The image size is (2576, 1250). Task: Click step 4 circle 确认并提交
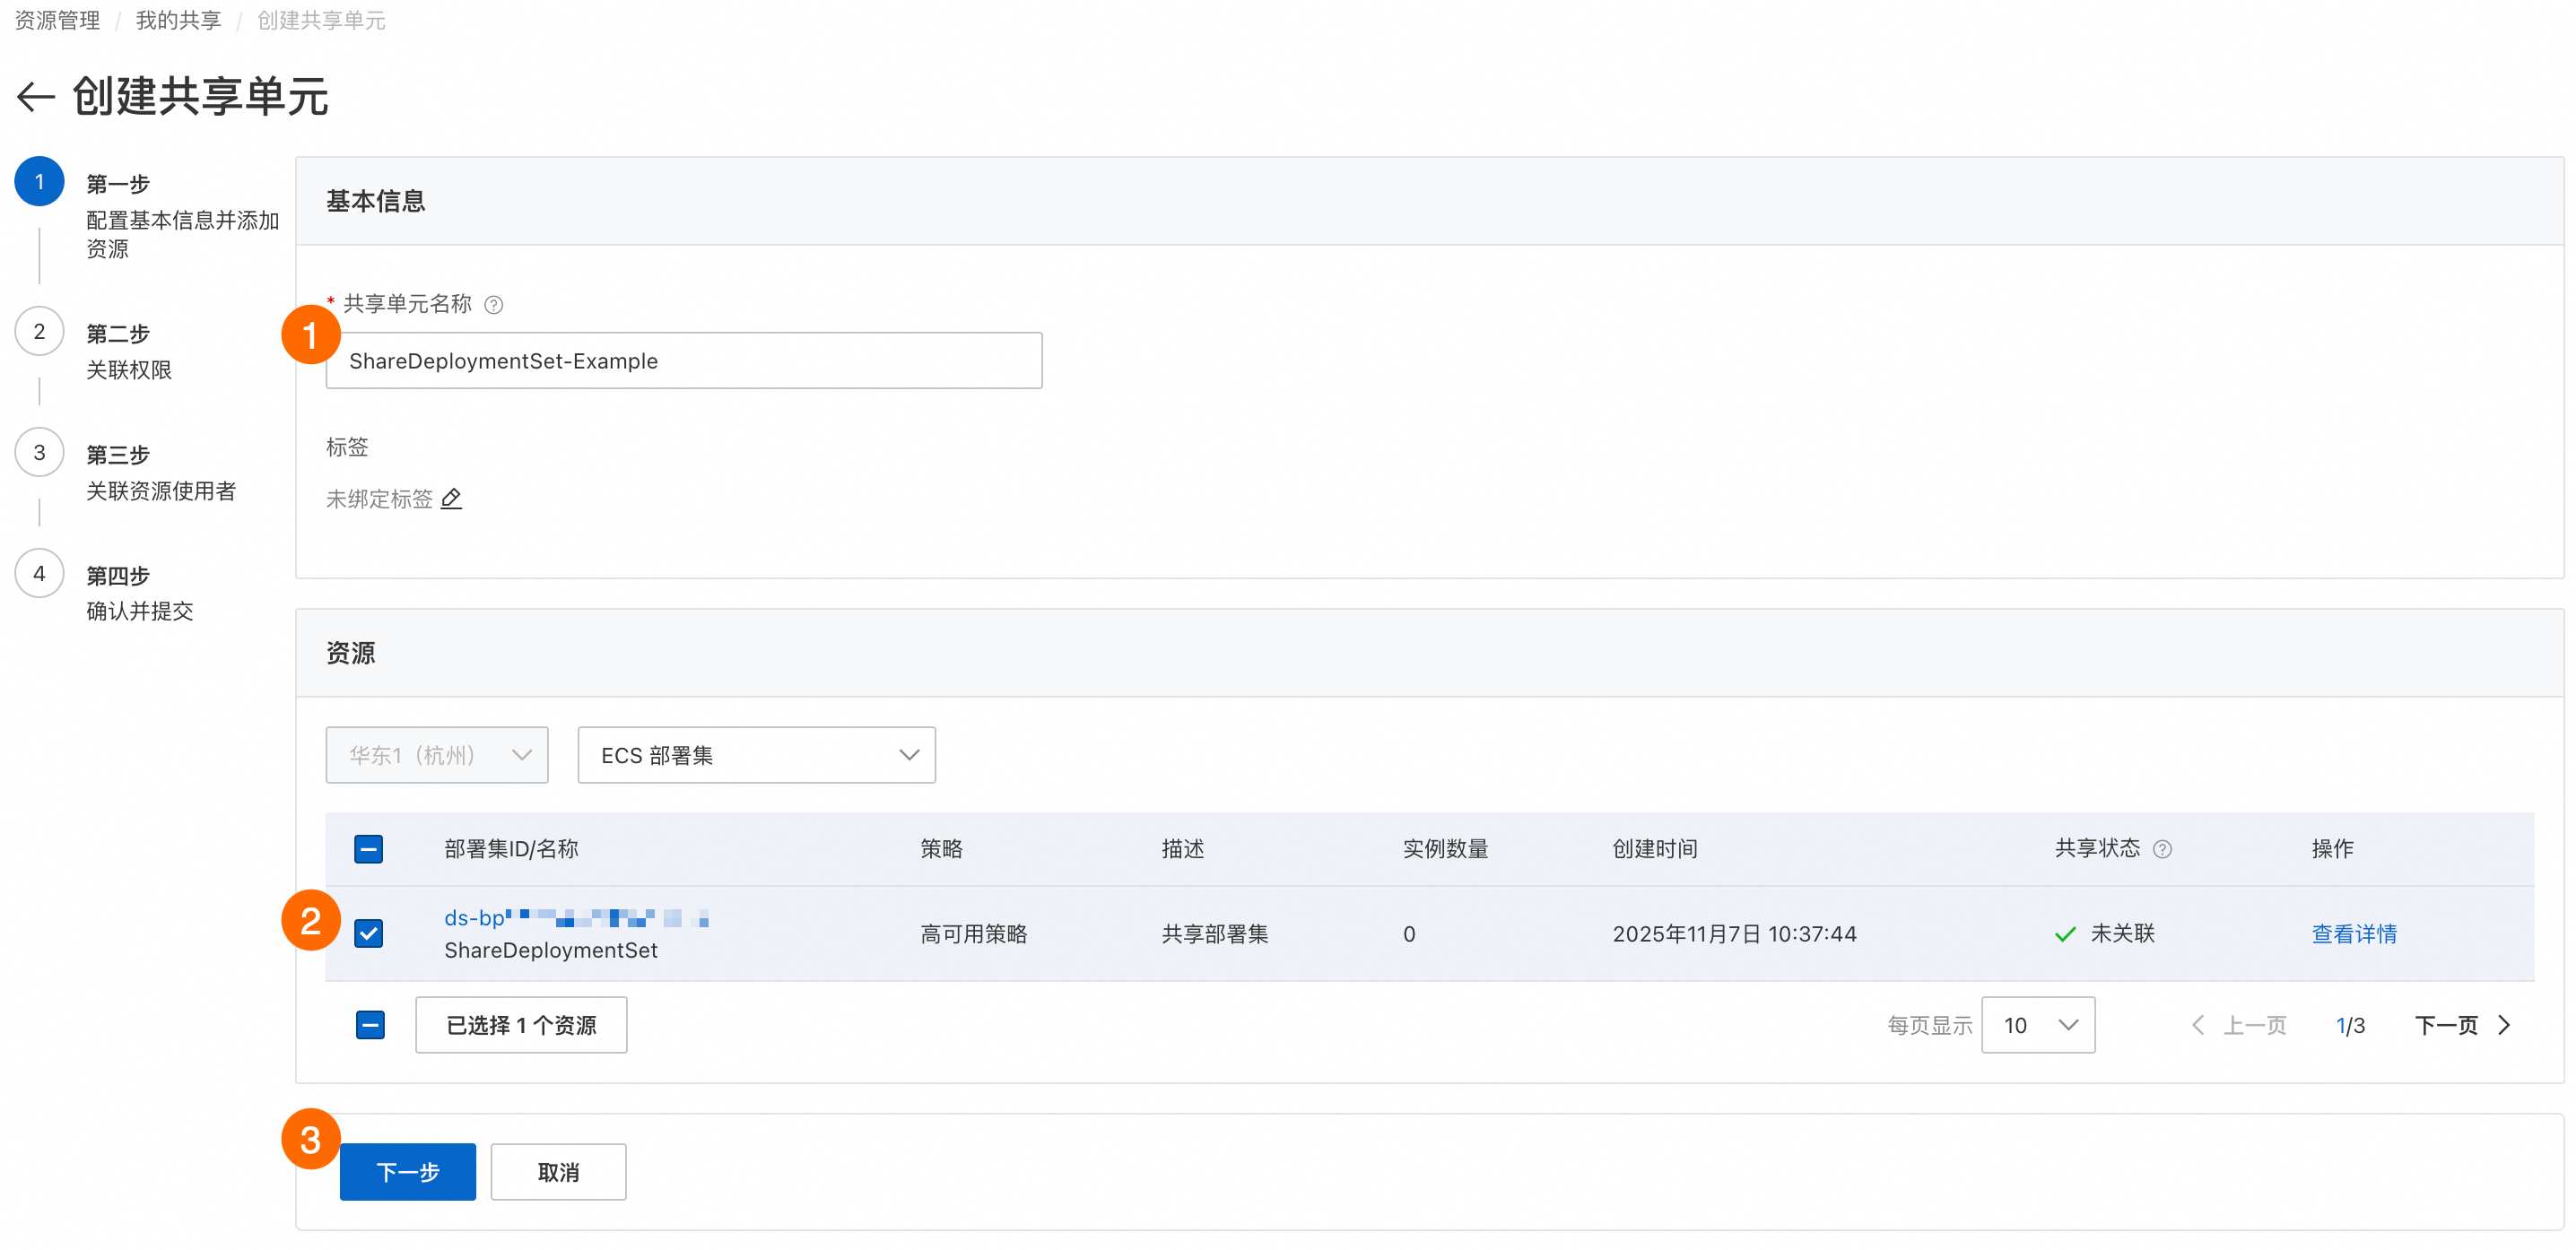[x=39, y=574]
